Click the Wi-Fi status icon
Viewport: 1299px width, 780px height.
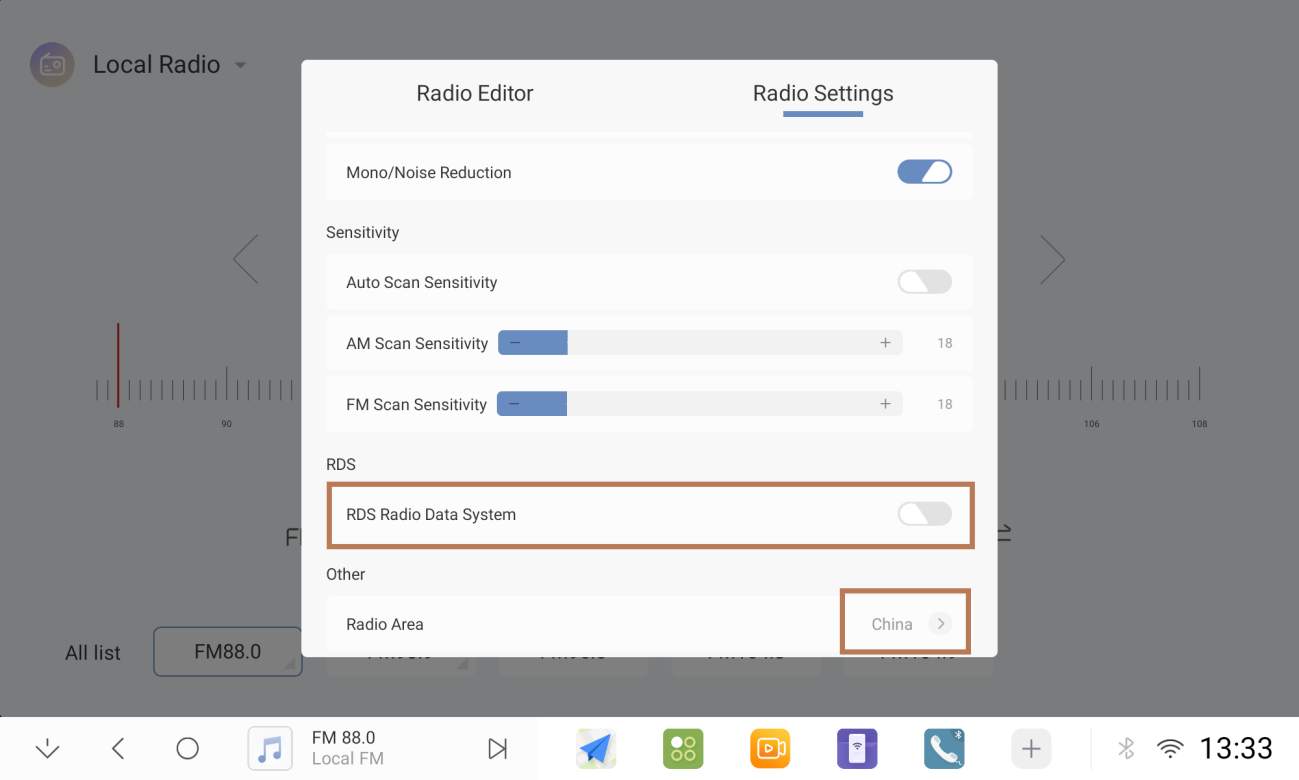tap(1169, 748)
